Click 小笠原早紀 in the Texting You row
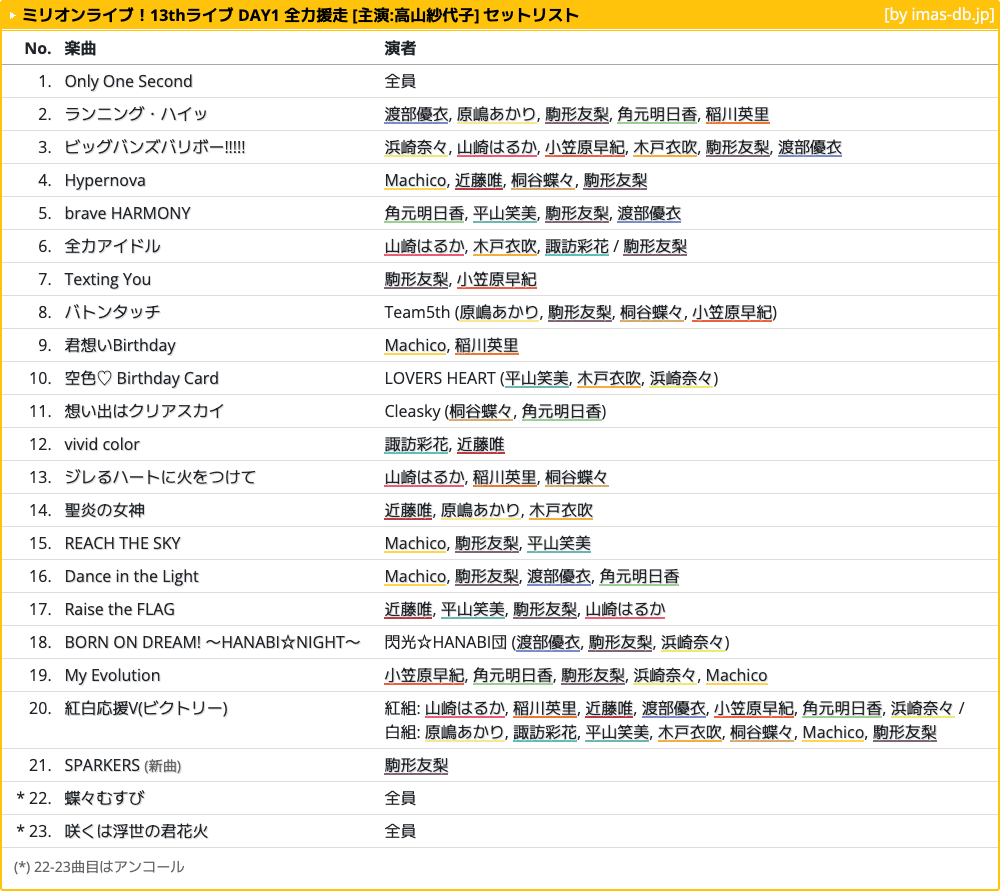This screenshot has width=1000, height=891. click(x=497, y=279)
